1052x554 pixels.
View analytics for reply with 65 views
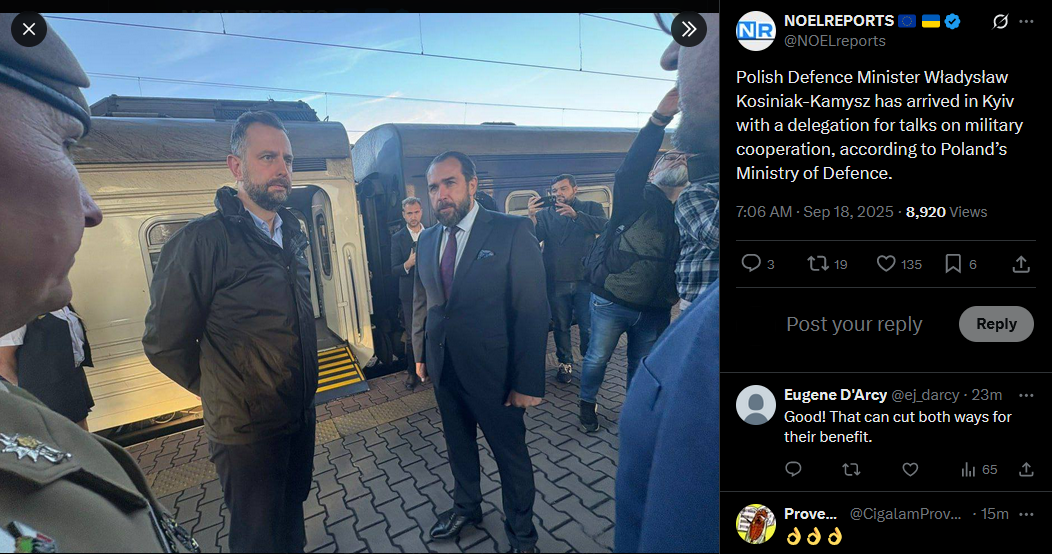pos(979,469)
